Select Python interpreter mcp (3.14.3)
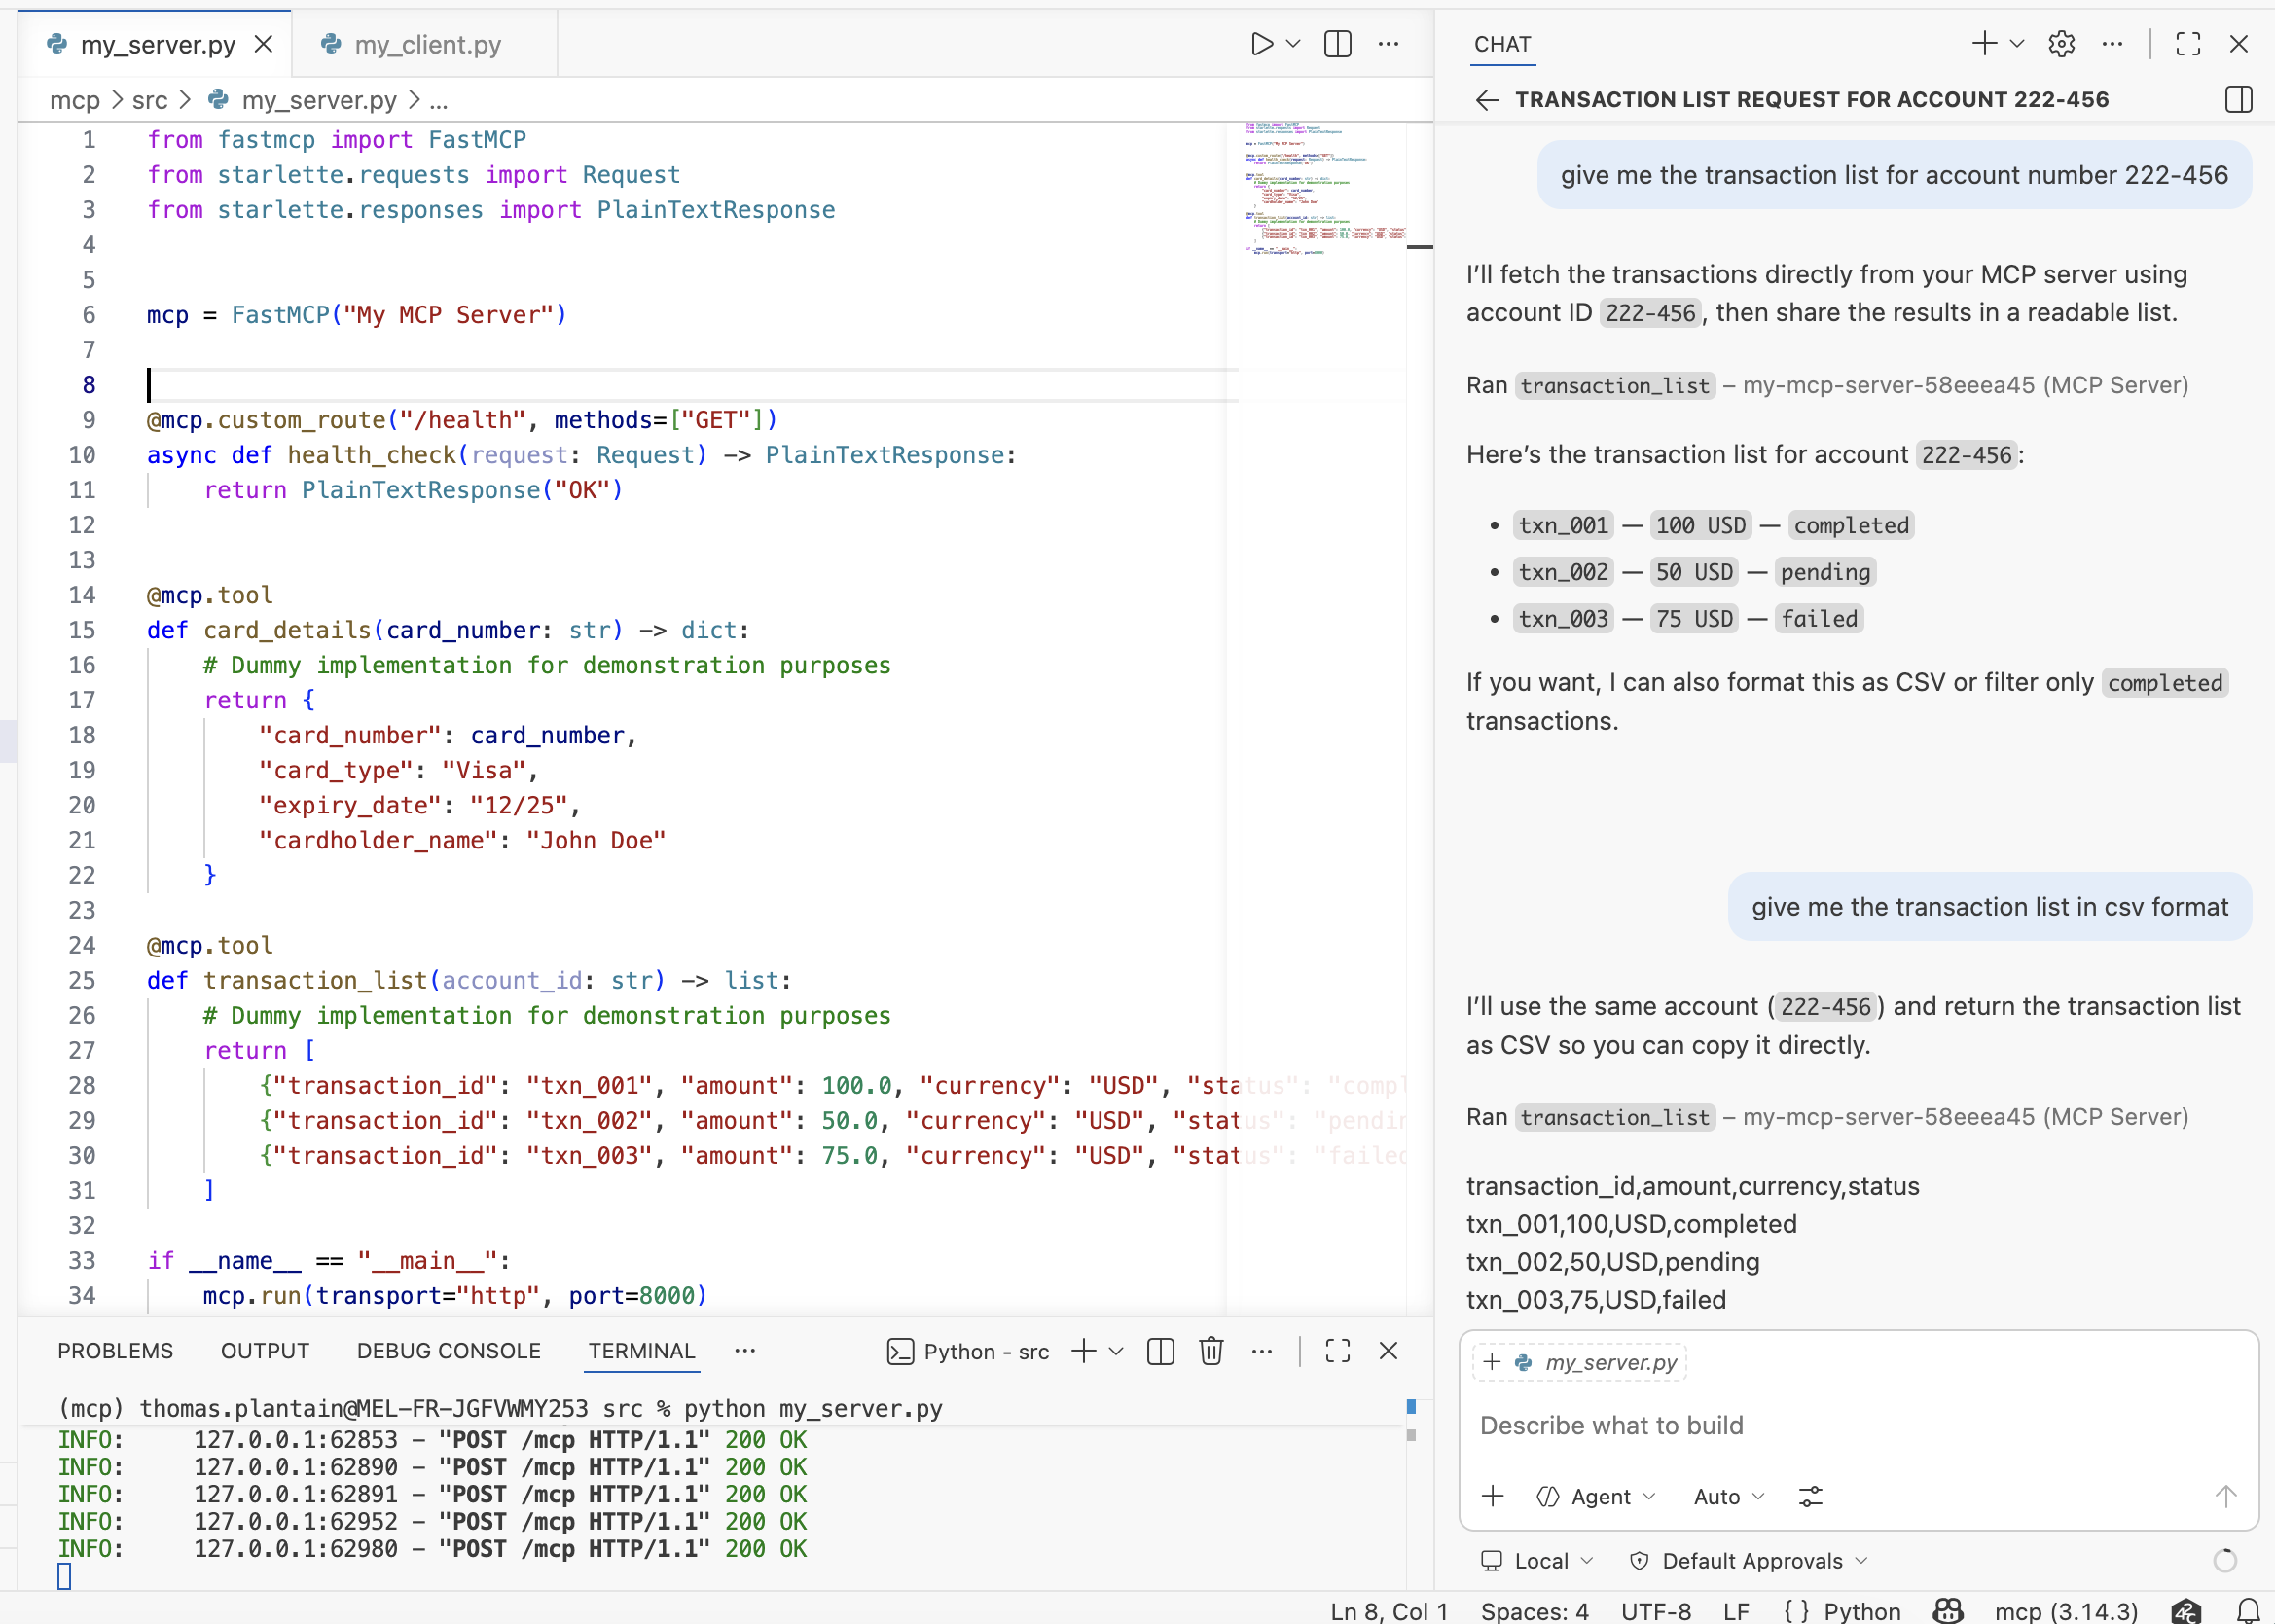Viewport: 2275px width, 1624px height. [2066, 1611]
